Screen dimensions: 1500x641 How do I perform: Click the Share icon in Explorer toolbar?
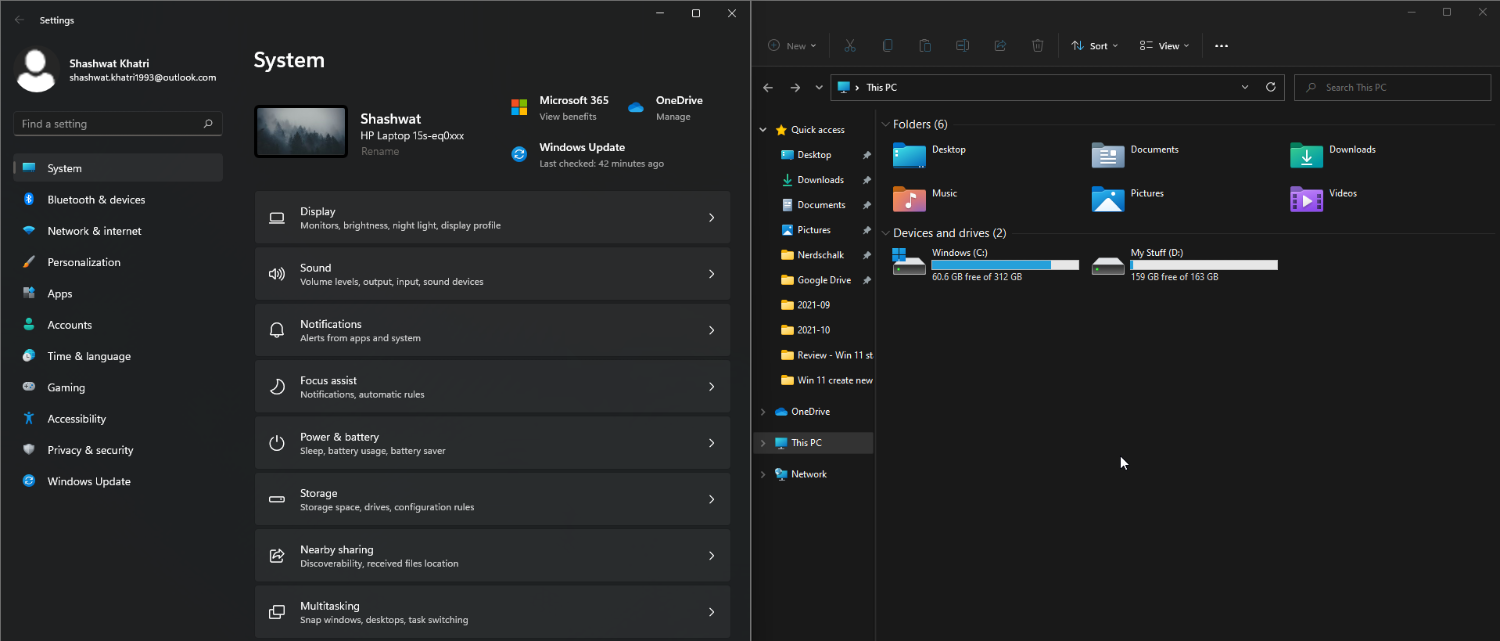tap(1000, 46)
